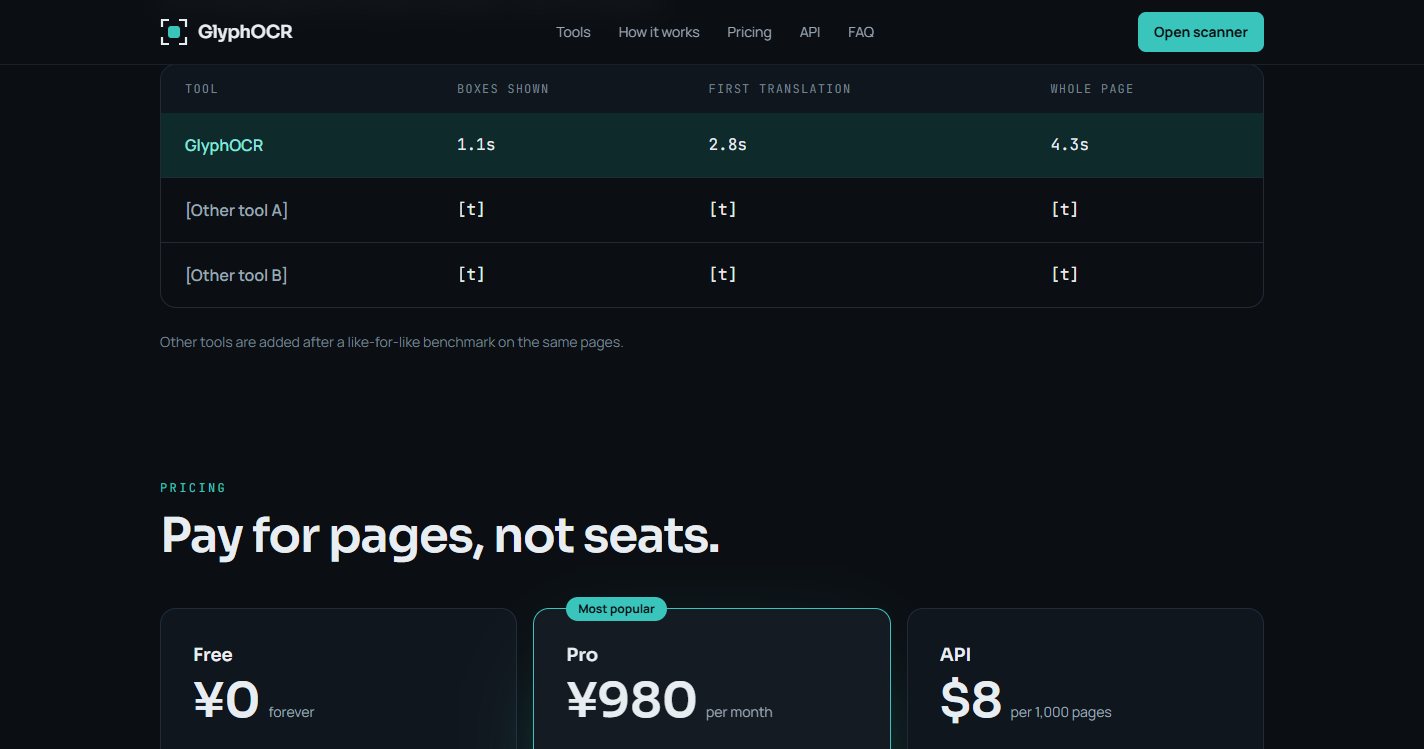The height and width of the screenshot is (749, 1424).
Task: Click the 2.8s first translation value
Action: (x=728, y=145)
